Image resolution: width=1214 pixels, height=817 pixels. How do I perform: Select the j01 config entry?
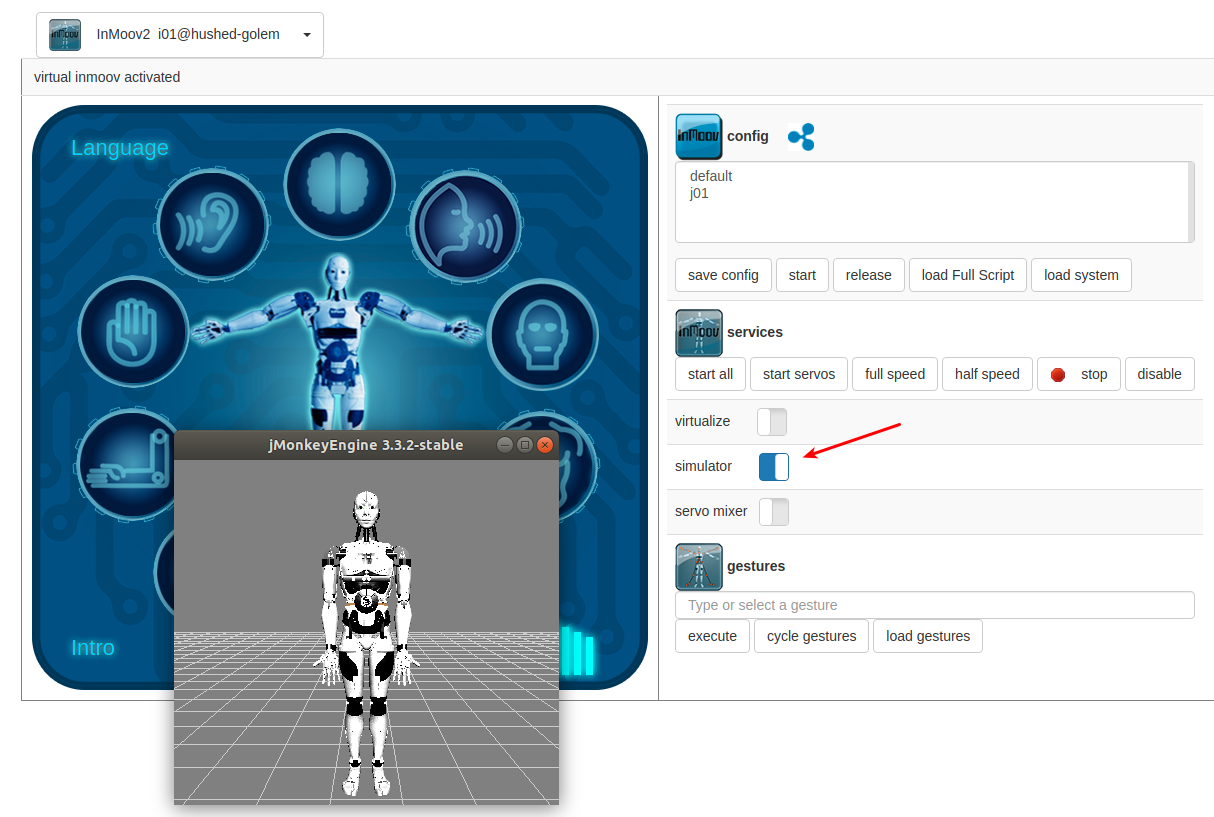pos(699,193)
